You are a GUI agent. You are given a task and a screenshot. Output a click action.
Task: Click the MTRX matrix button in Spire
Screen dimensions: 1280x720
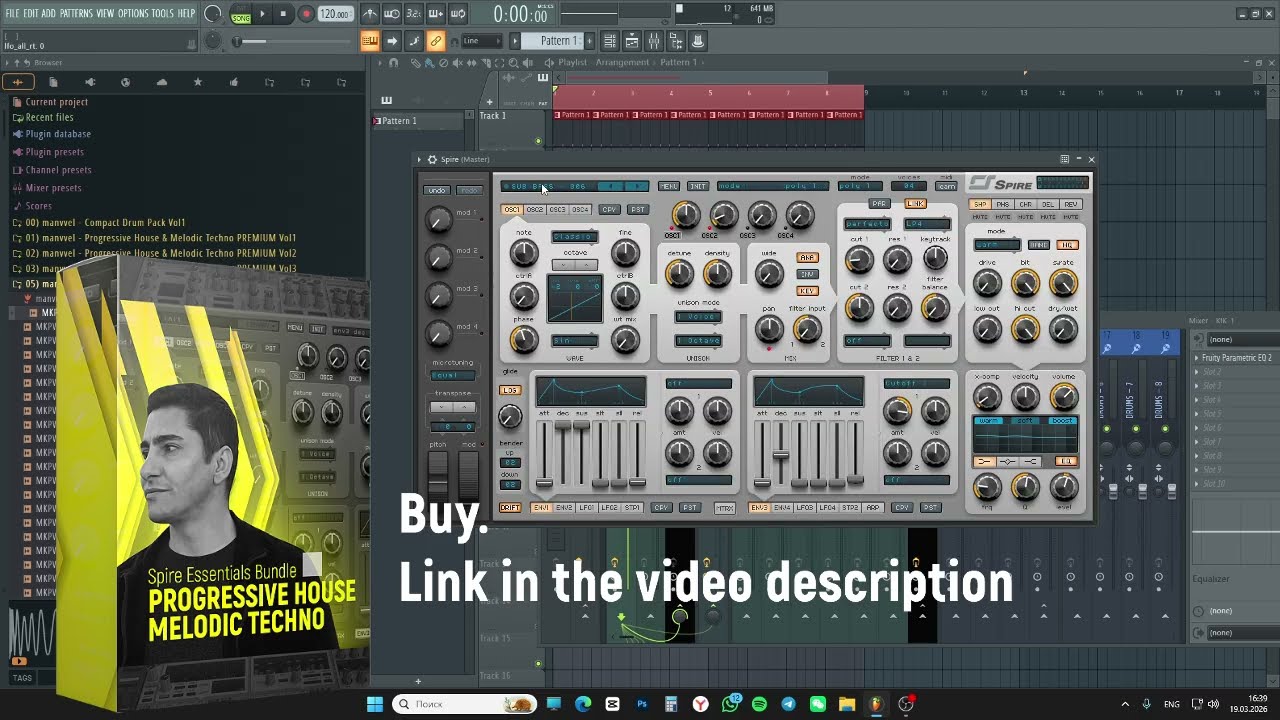point(725,508)
